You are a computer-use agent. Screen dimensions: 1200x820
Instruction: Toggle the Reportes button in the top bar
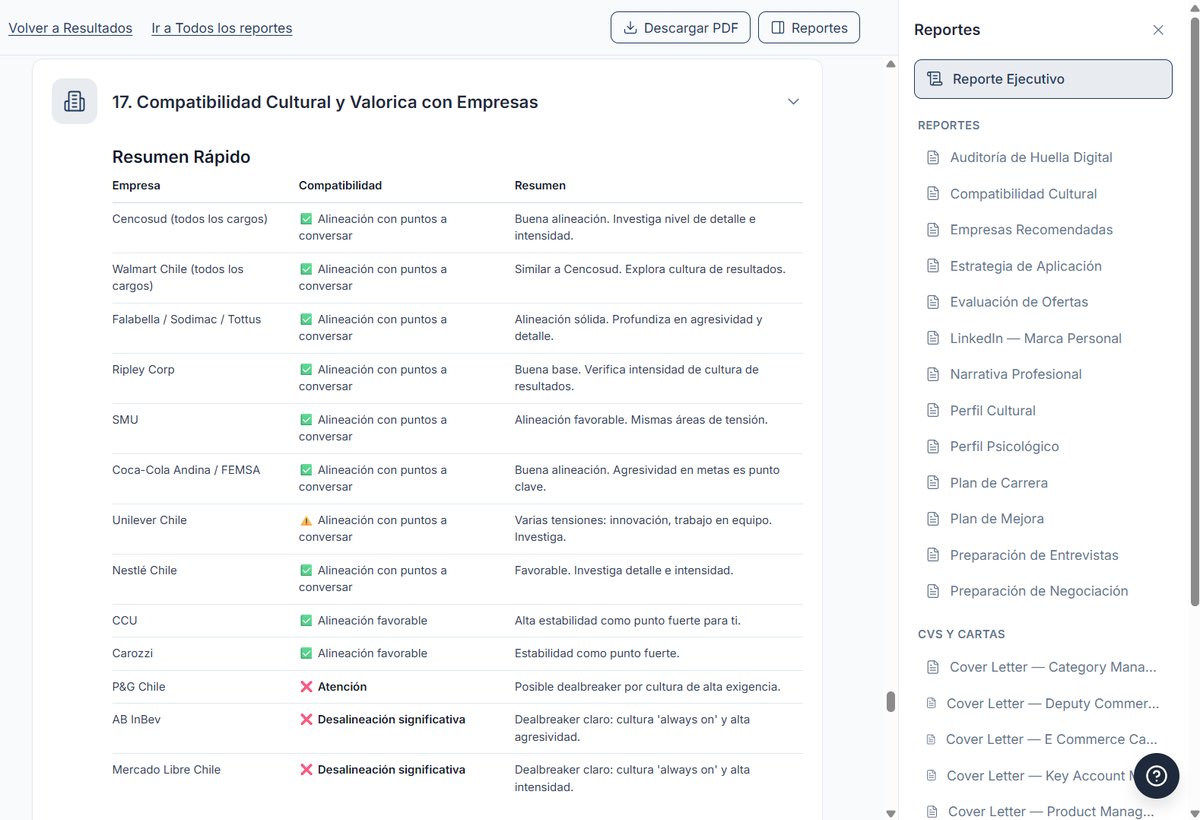click(x=809, y=28)
